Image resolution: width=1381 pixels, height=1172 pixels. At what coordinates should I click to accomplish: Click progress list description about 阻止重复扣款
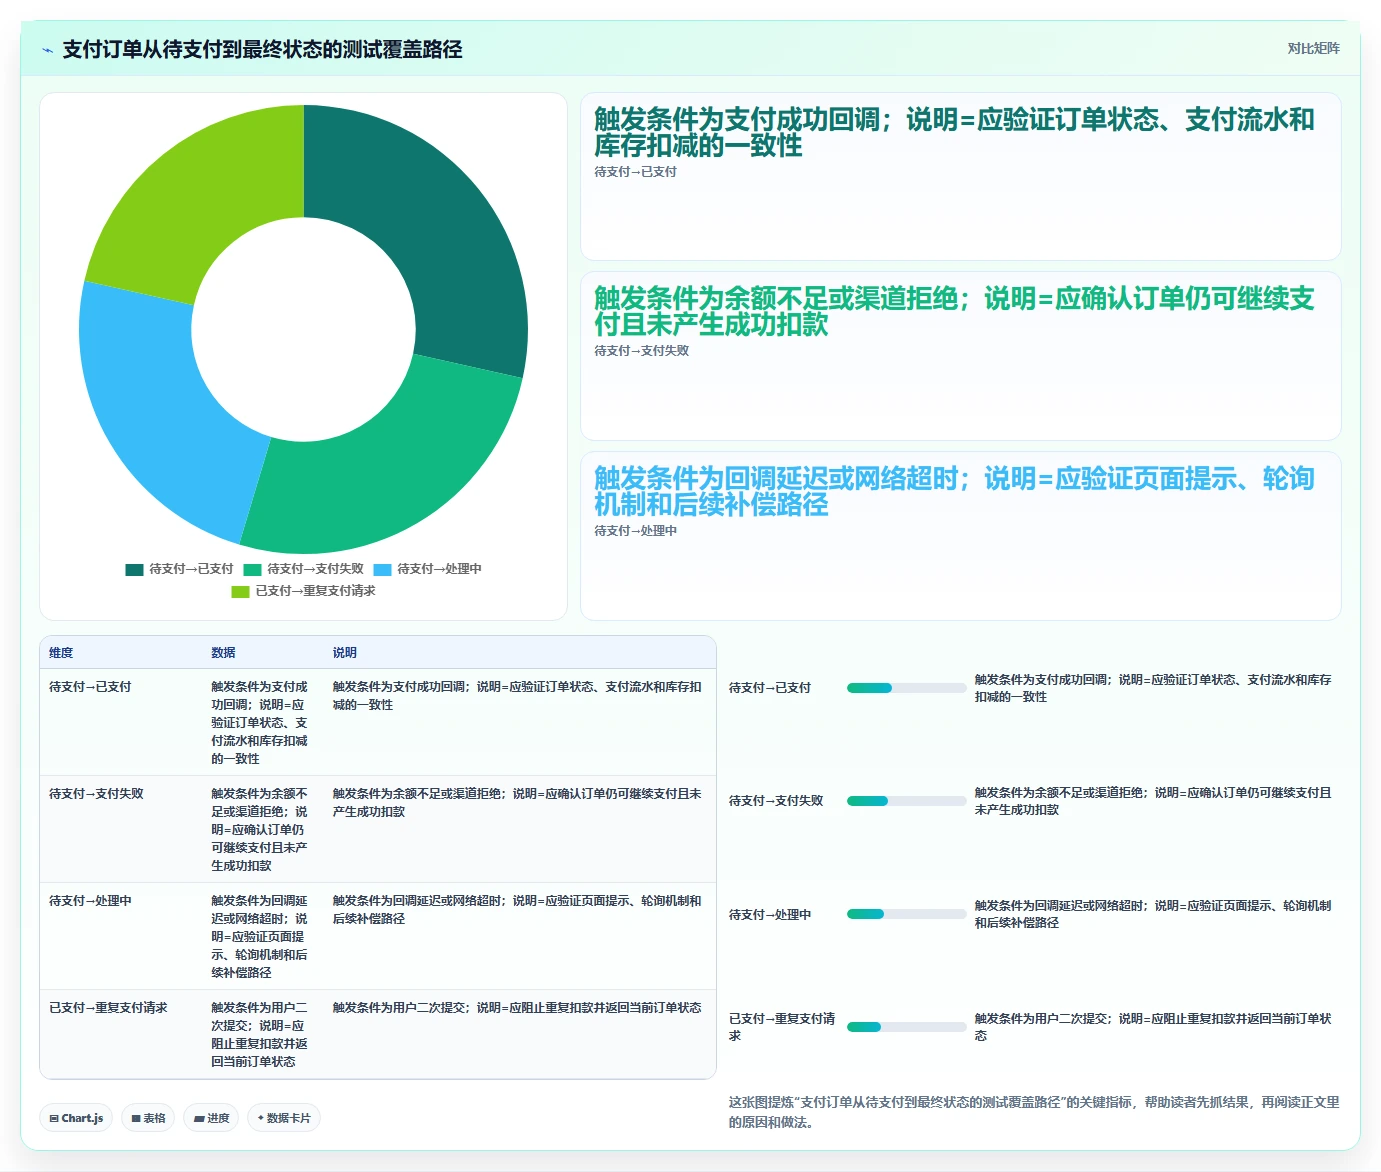point(1153,1027)
